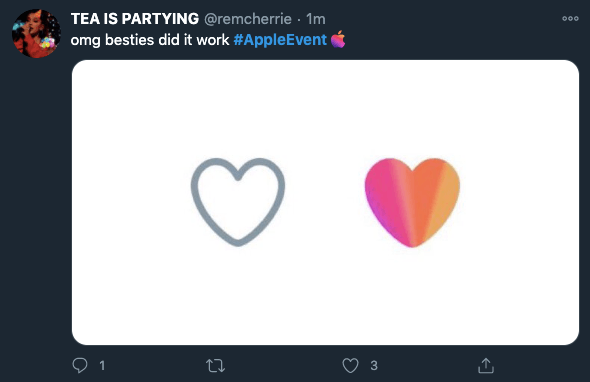Click the Apple logo hashflag emoji

[338, 40]
